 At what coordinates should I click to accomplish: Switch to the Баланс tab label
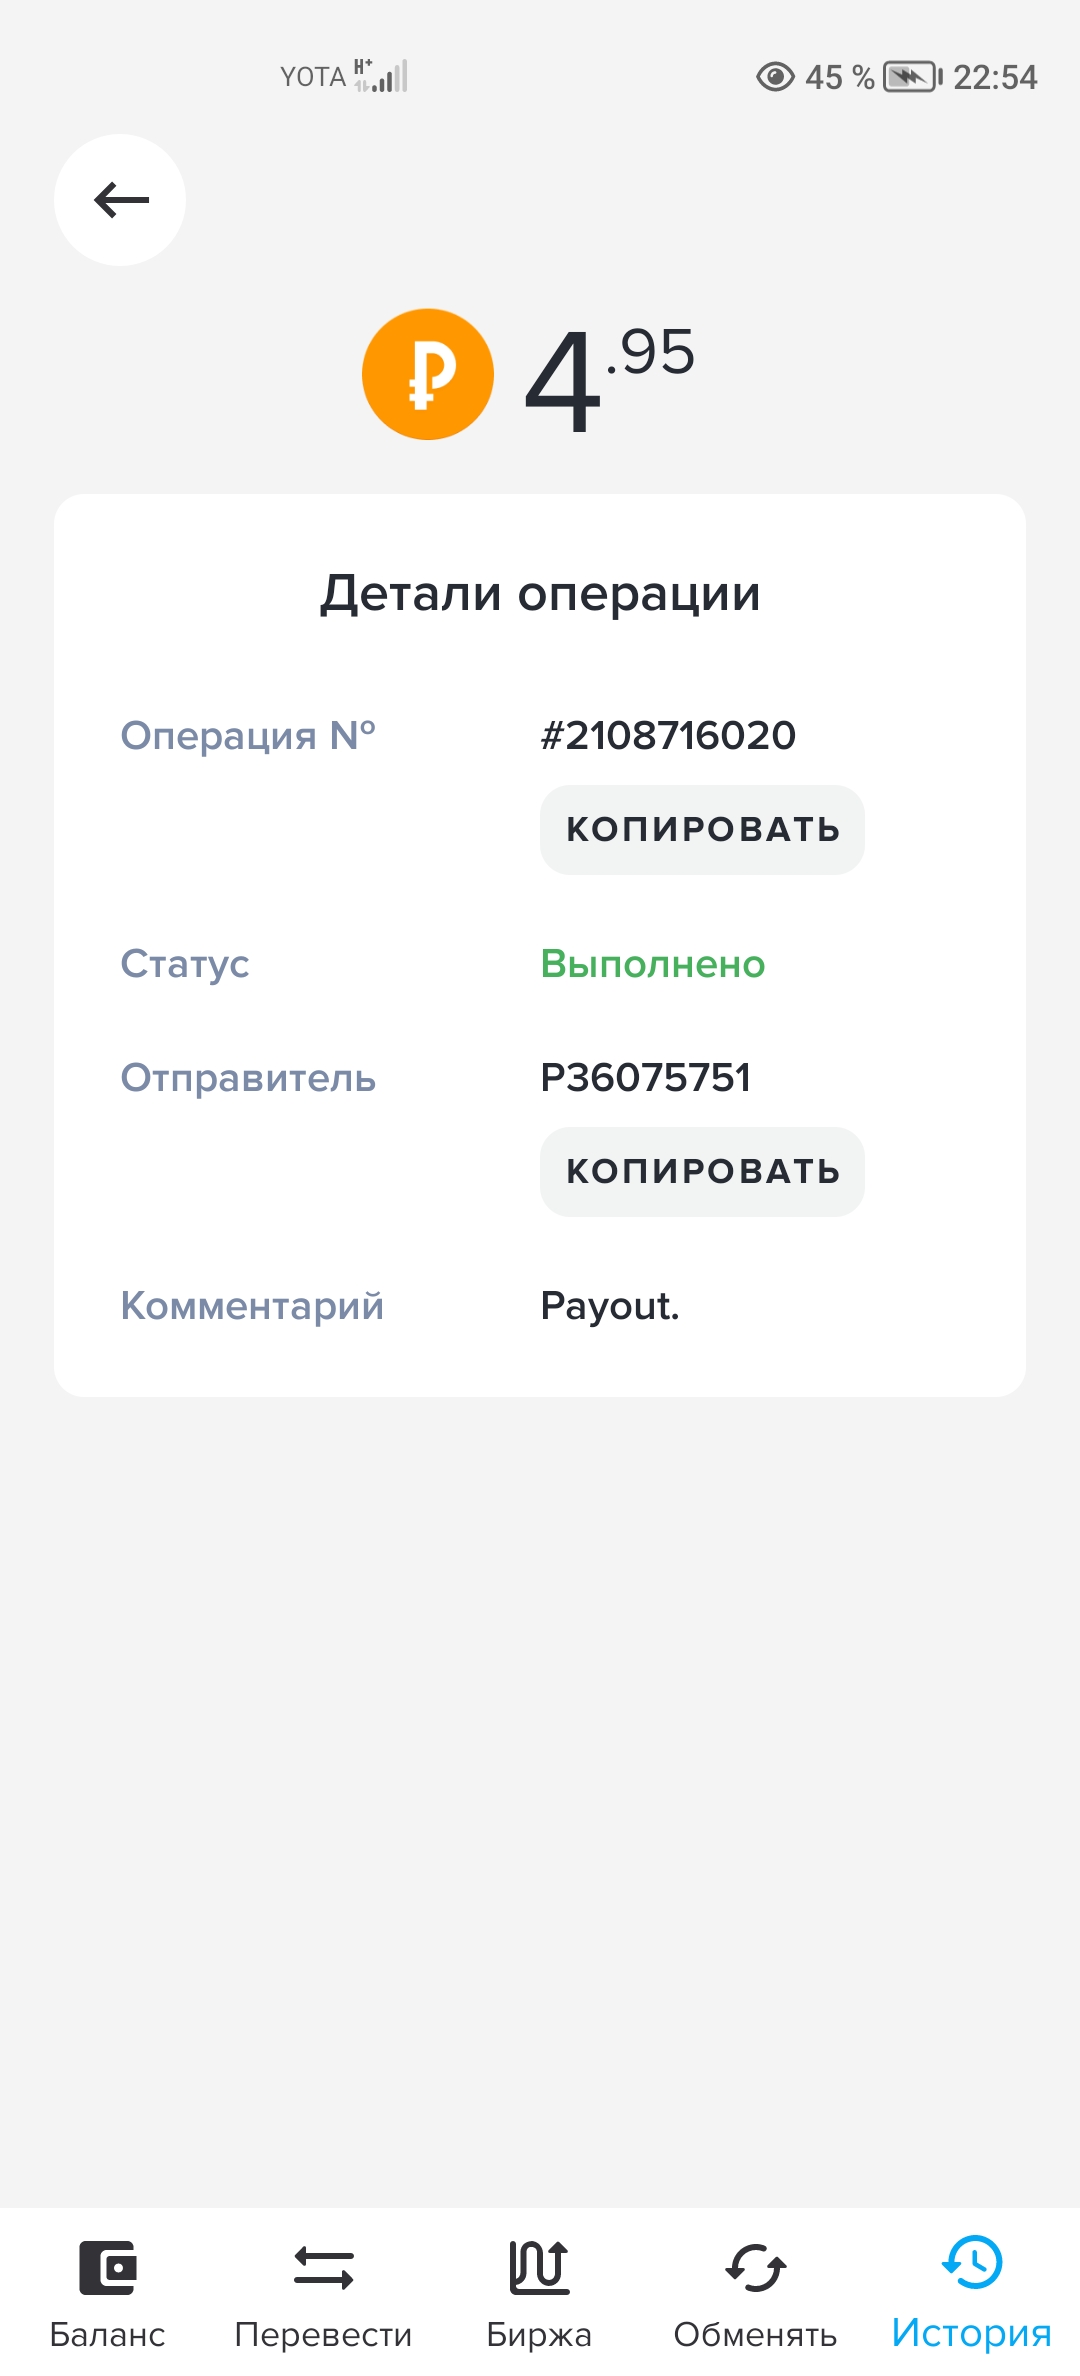coord(108,2334)
